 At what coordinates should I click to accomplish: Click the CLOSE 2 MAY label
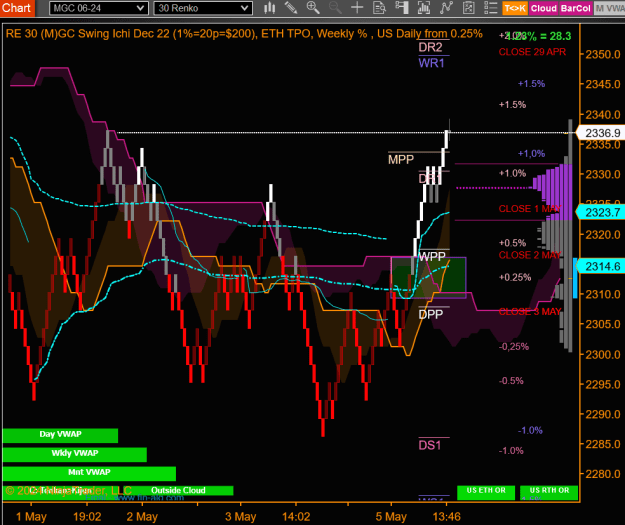[530, 255]
